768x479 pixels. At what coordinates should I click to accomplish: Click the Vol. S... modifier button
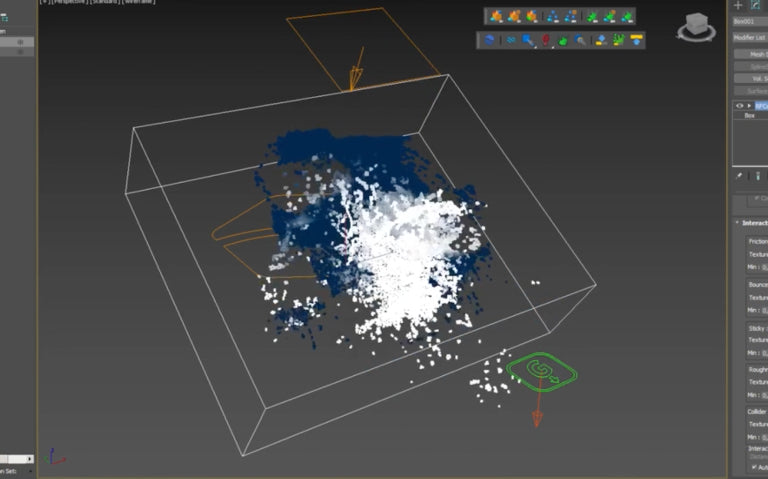[751, 78]
